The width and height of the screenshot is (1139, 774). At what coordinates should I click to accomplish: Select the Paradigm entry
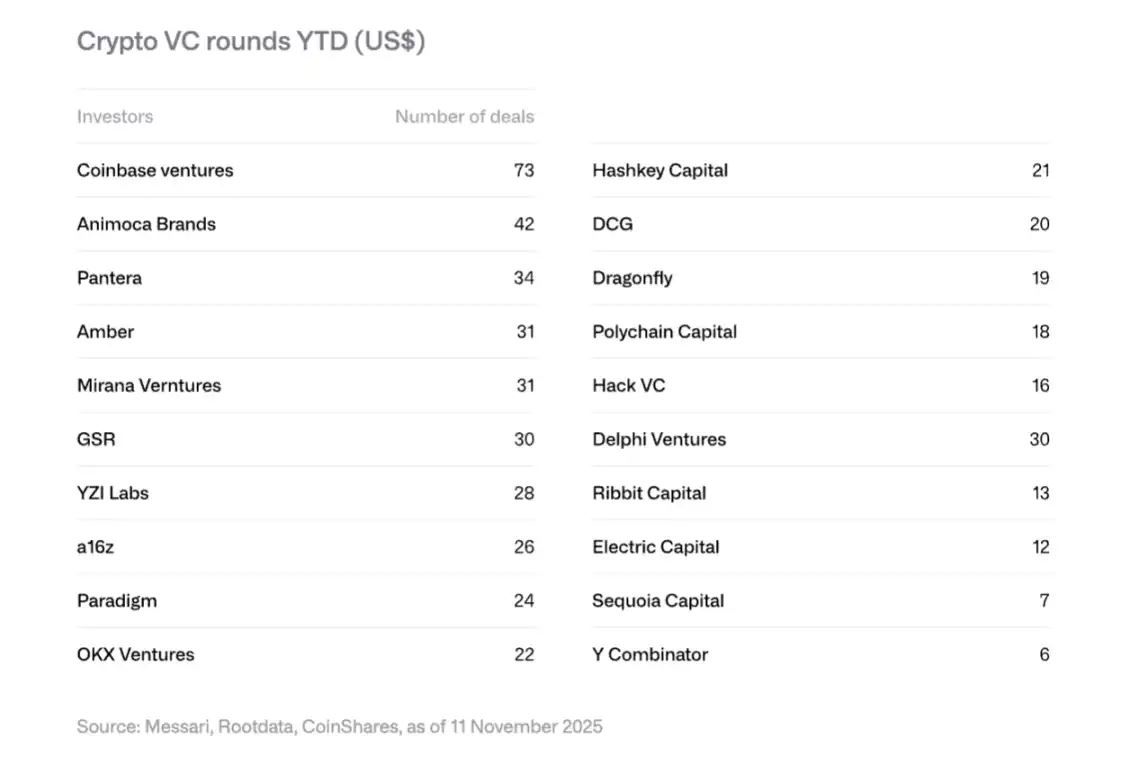click(117, 600)
